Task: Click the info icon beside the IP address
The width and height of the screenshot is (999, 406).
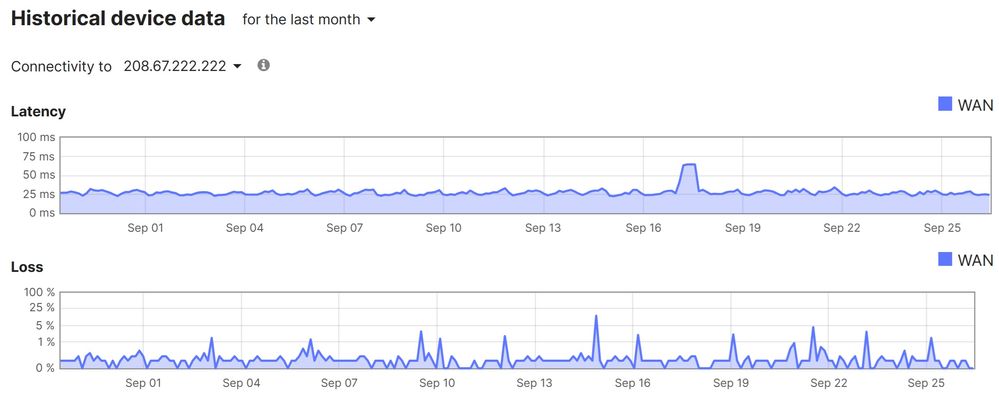Action: coord(264,65)
